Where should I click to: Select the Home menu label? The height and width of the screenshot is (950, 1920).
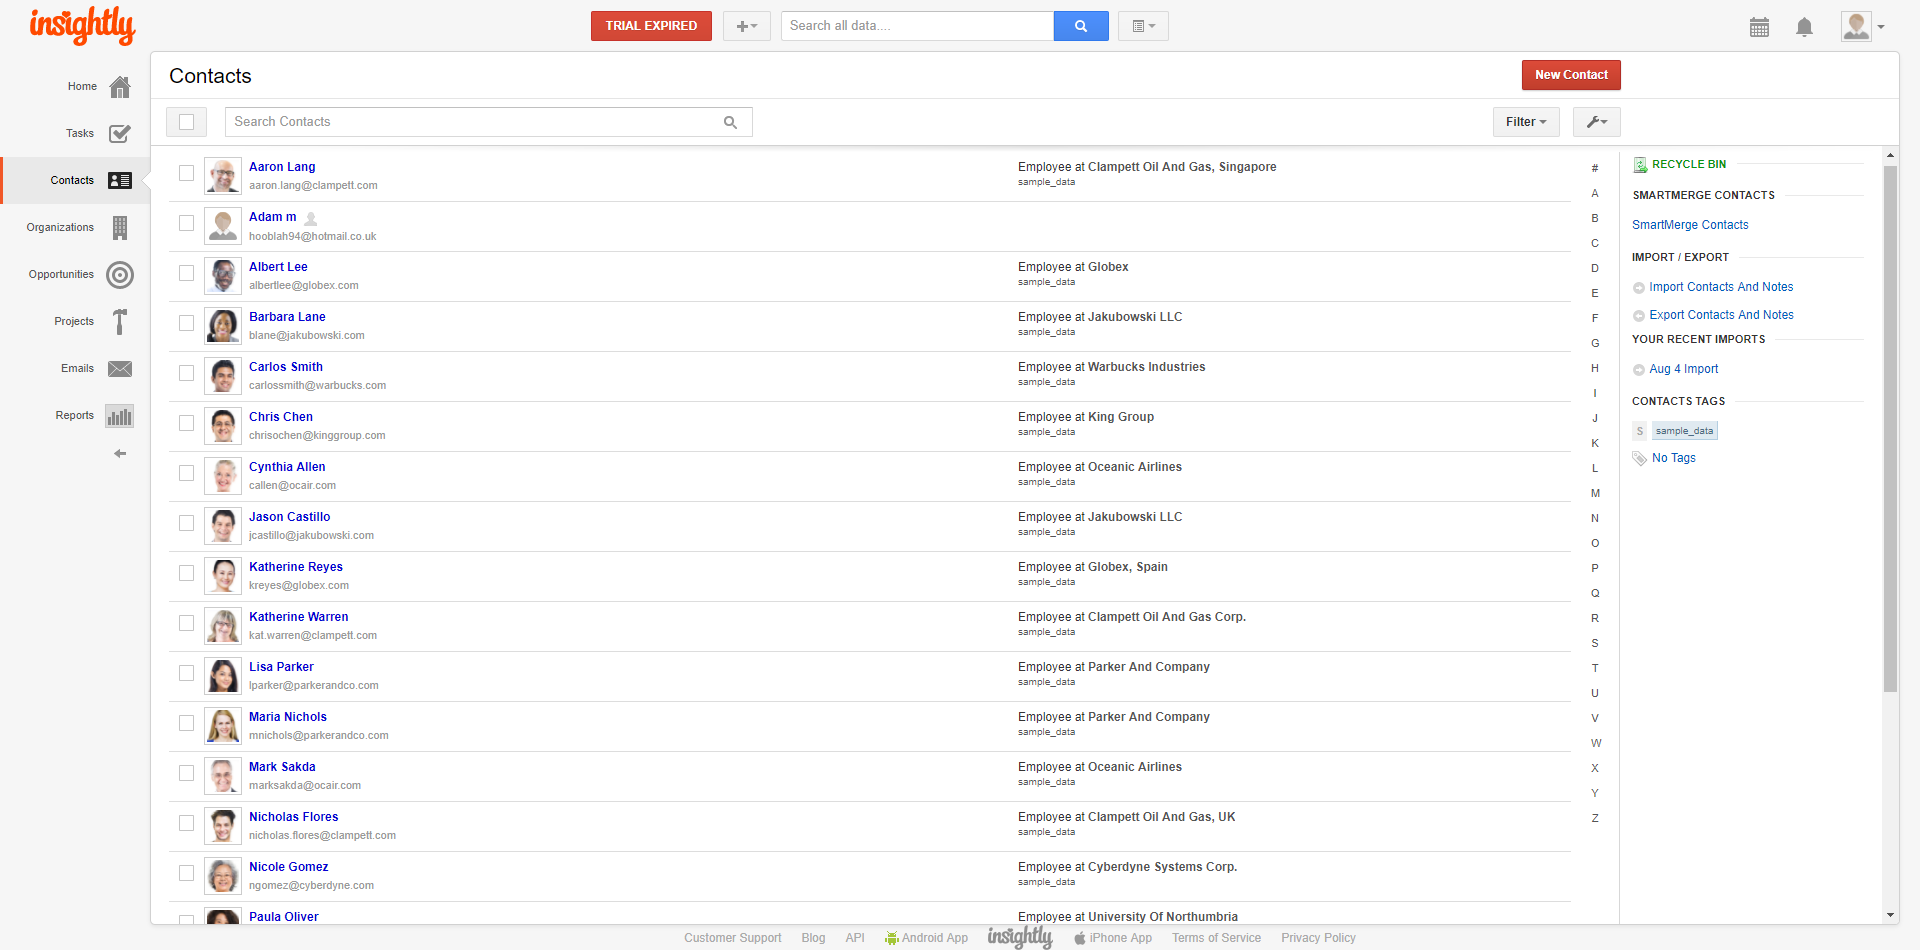coord(82,87)
